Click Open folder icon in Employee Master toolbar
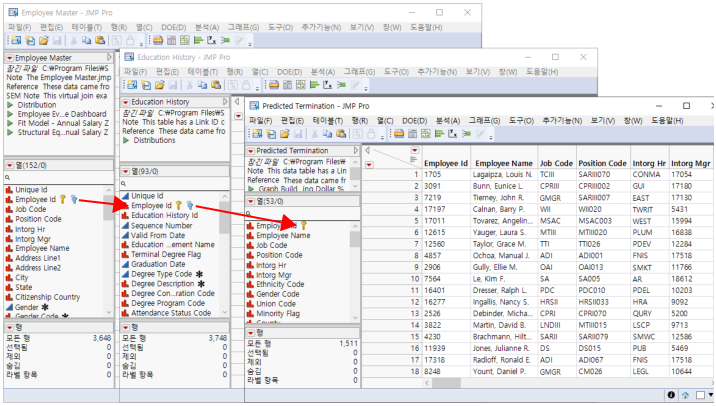 click(44, 40)
